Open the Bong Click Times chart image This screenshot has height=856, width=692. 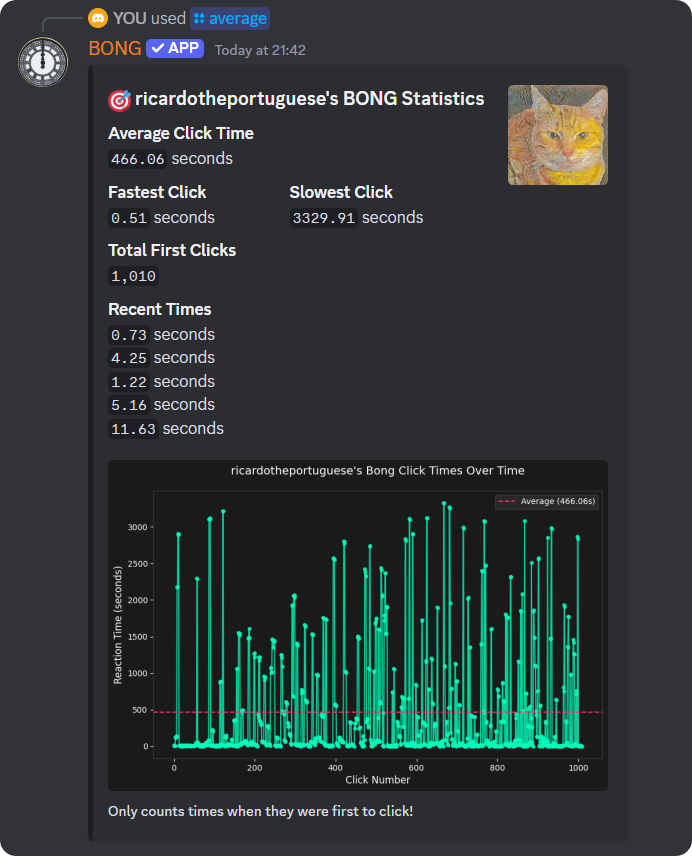pos(358,625)
